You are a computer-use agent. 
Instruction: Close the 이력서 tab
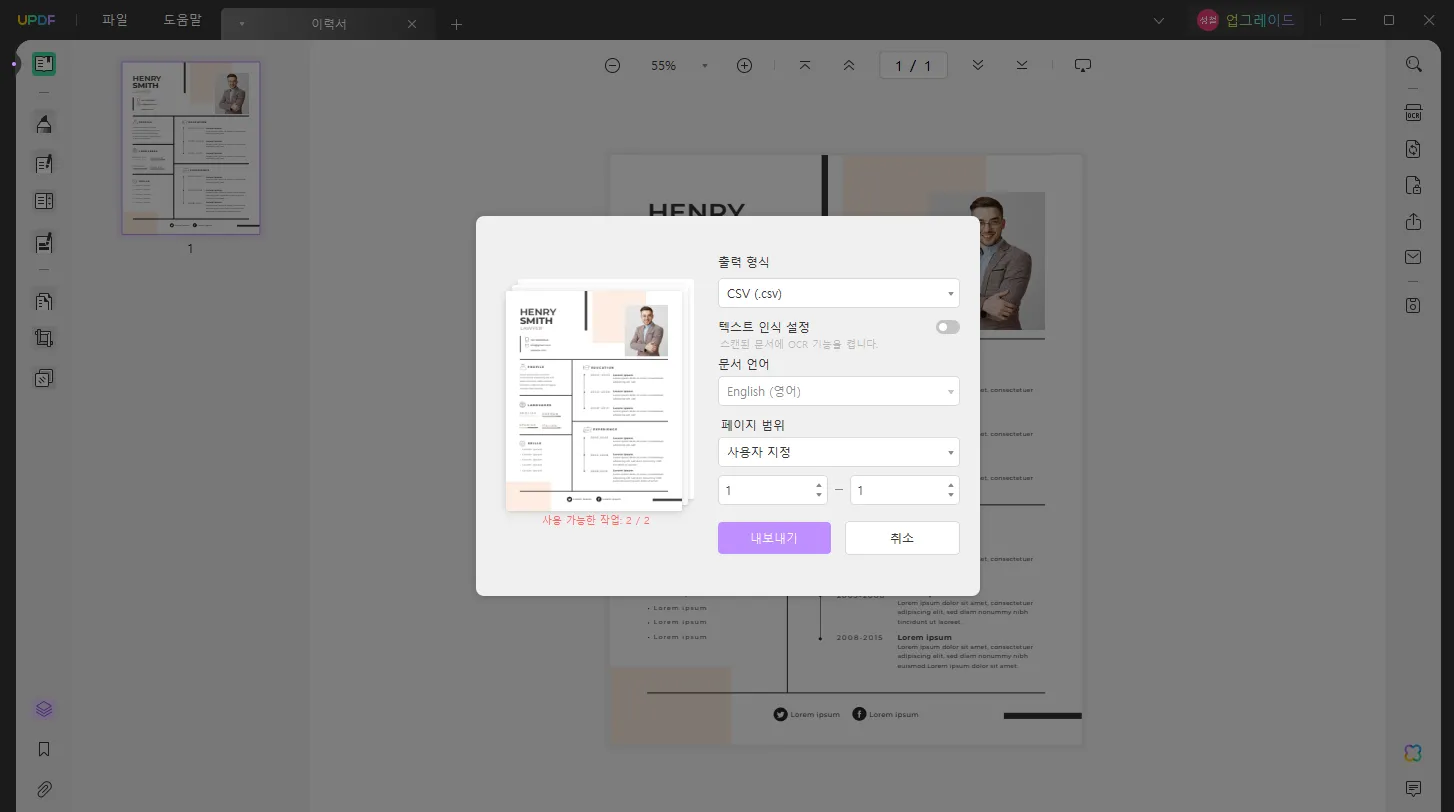pos(412,24)
